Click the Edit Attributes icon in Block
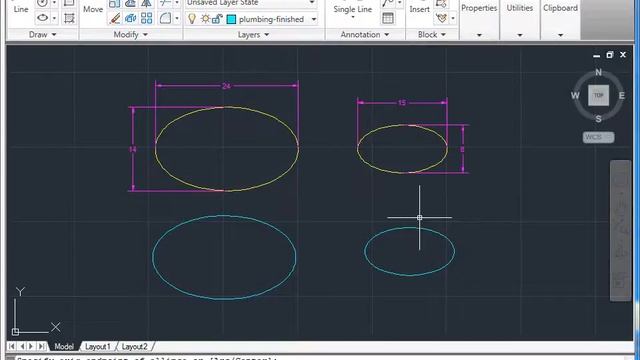Image resolution: width=640 pixels, height=360 pixels. (x=441, y=18)
